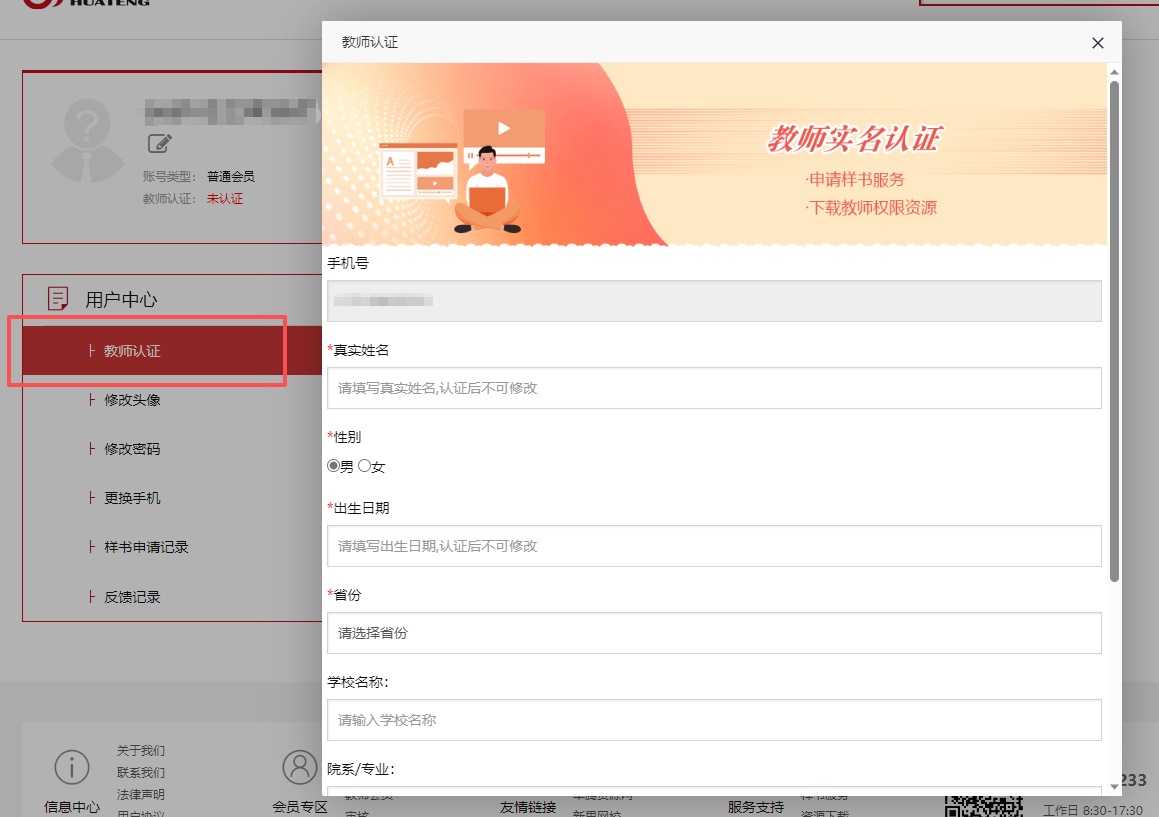Click the edit profile pencil icon

pyautogui.click(x=160, y=143)
